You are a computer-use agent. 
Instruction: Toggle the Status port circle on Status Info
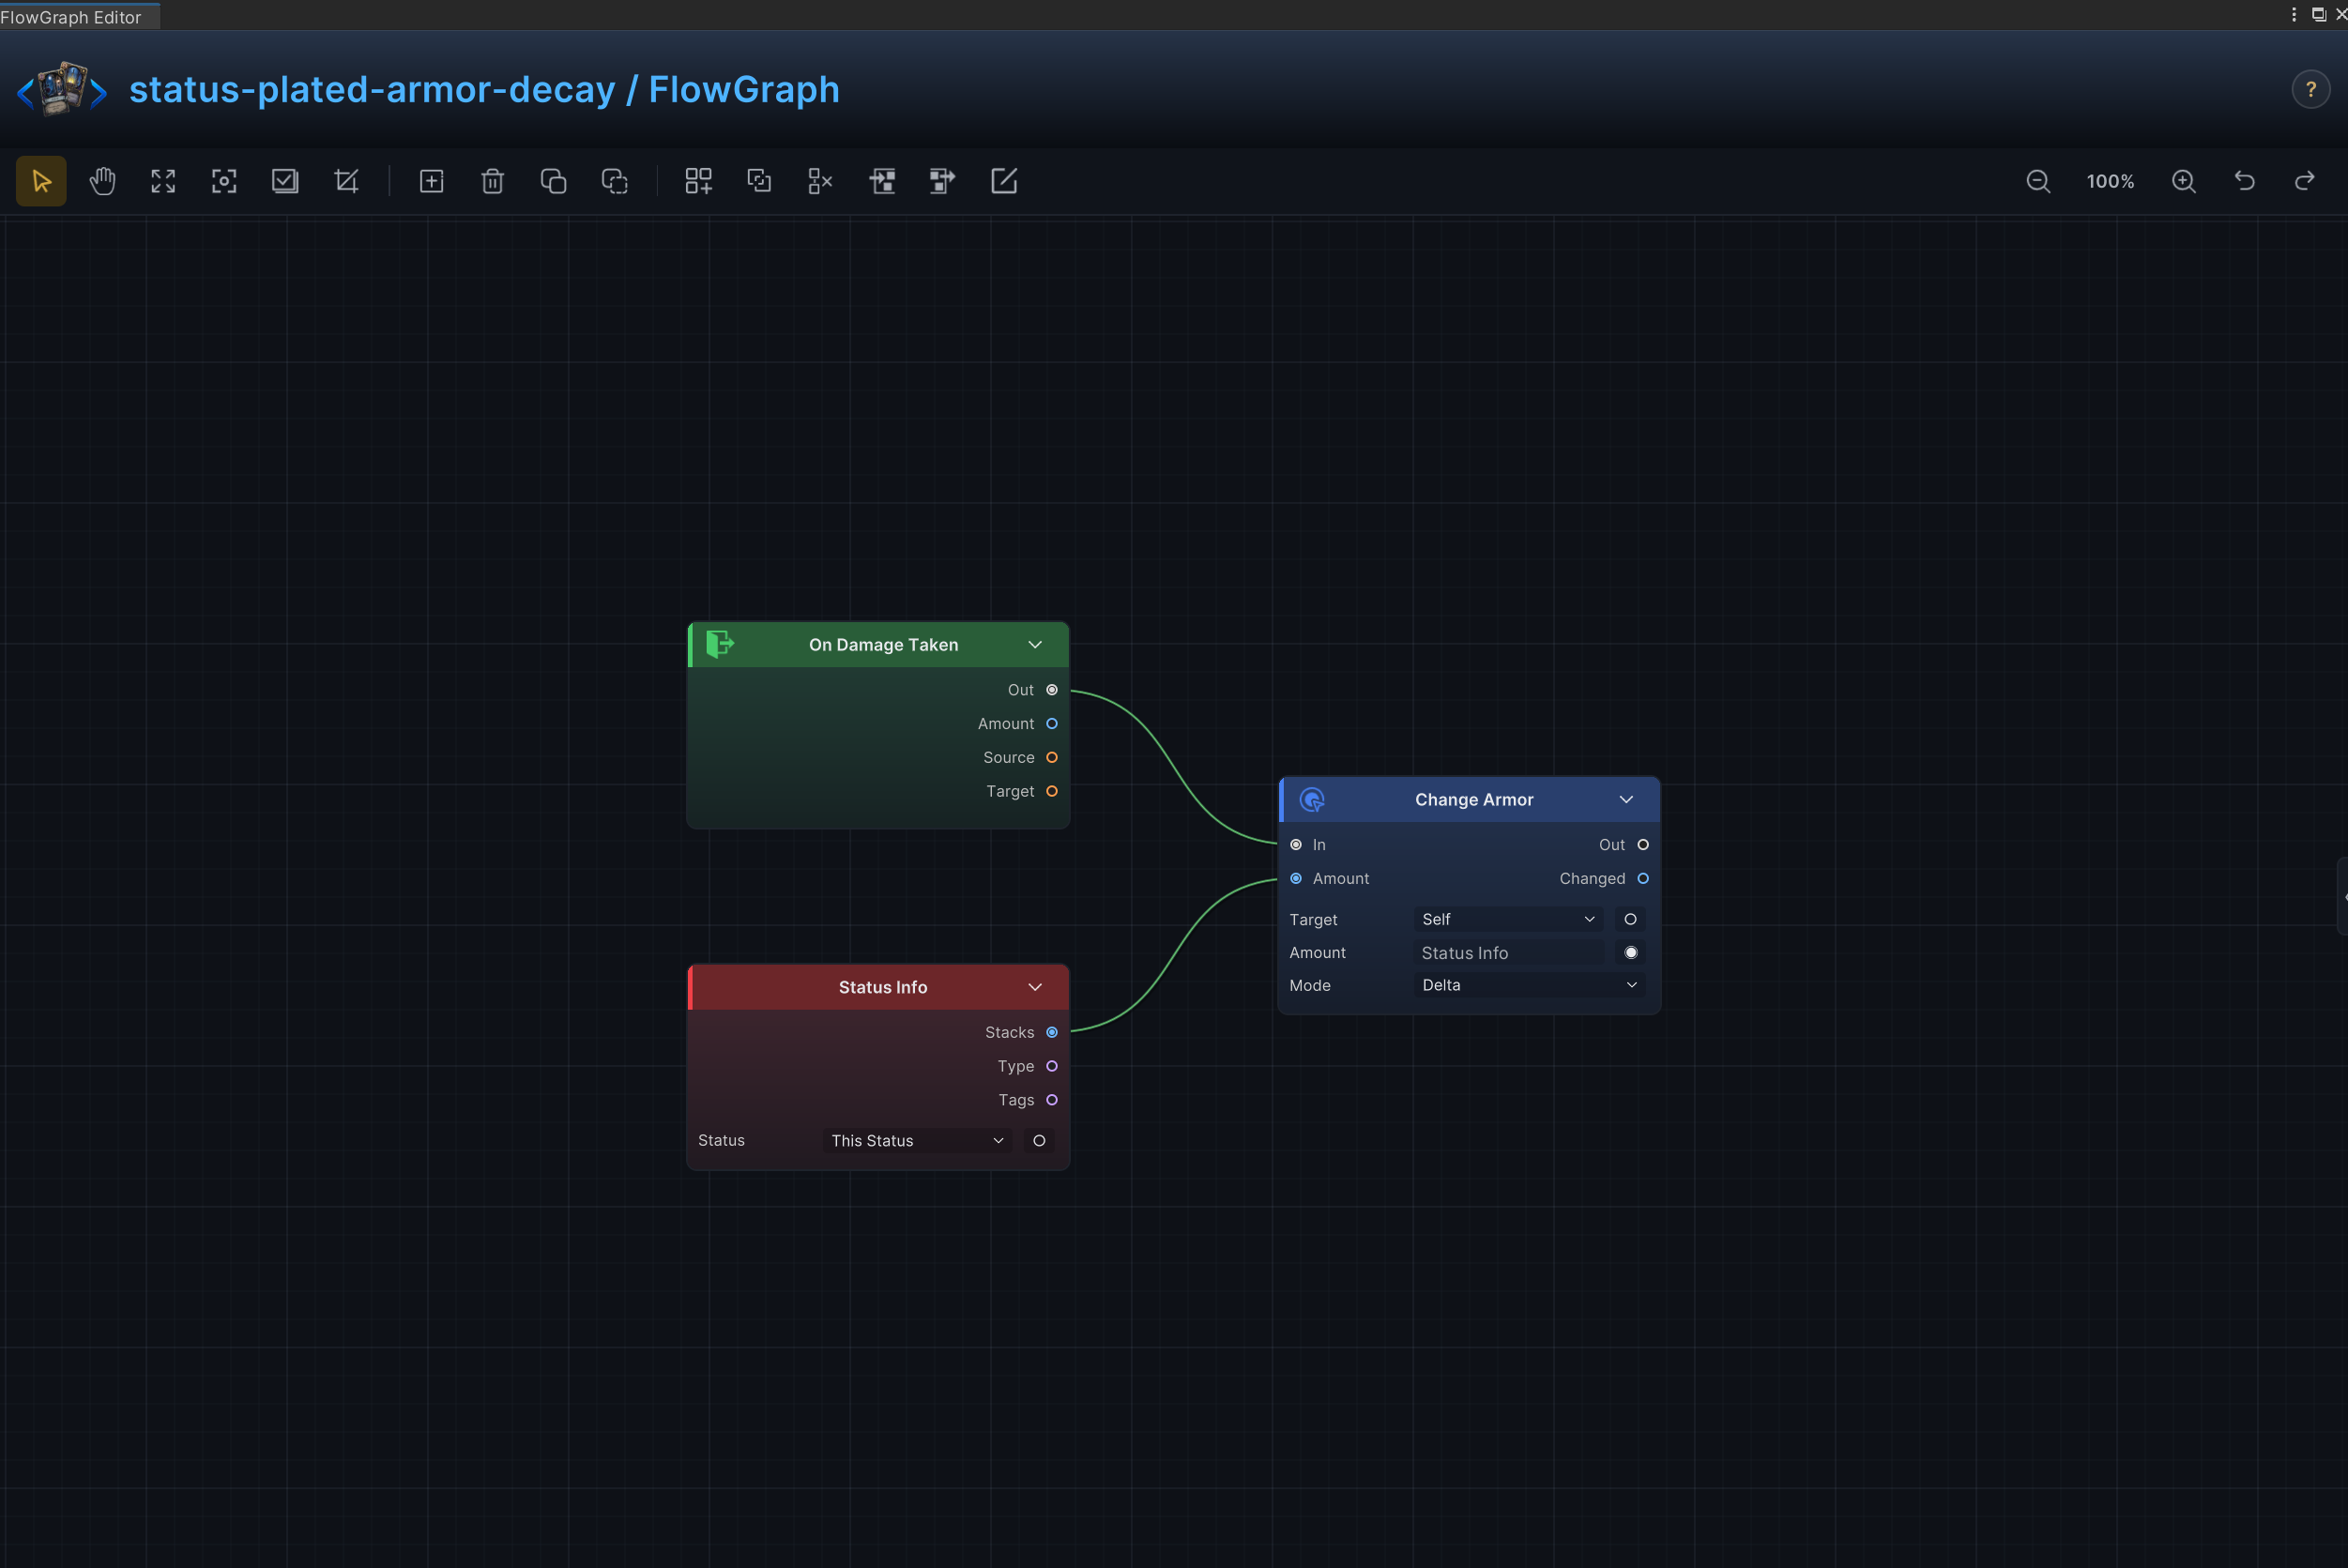point(1039,1140)
